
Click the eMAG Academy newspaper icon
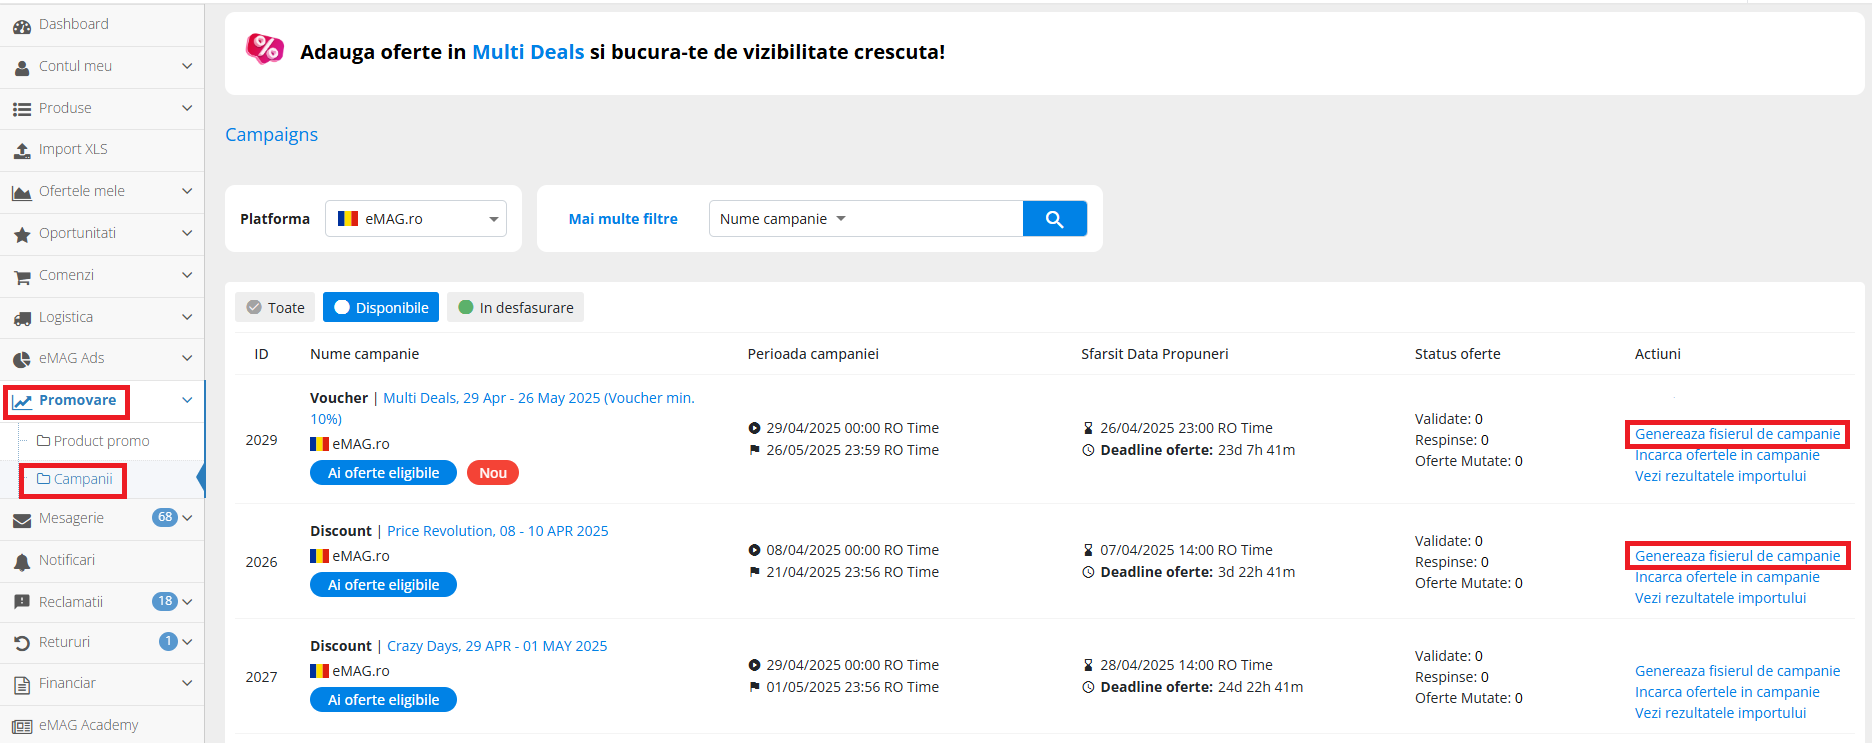[x=22, y=726]
